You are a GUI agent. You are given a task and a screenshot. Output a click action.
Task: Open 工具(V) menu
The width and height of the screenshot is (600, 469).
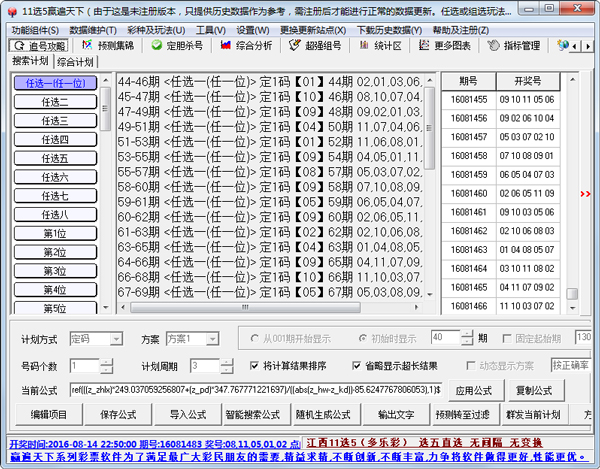211,30
